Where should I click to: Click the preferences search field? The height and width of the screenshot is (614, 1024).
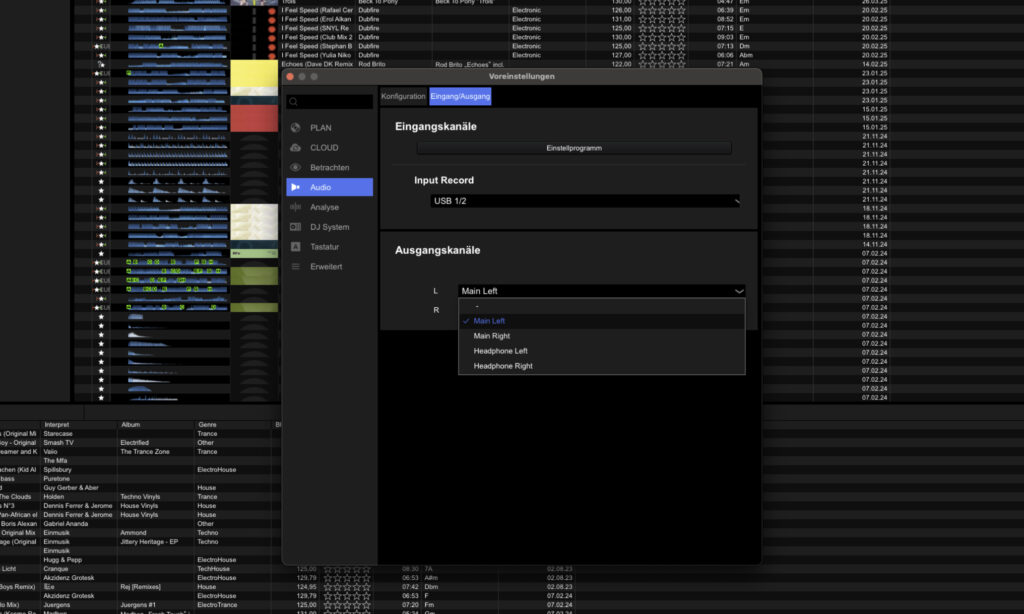point(330,101)
